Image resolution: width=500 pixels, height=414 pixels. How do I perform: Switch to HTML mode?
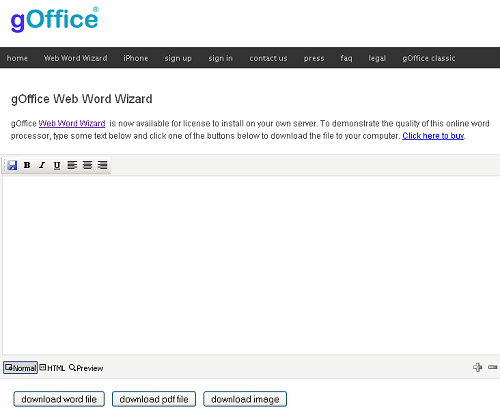pos(52,368)
